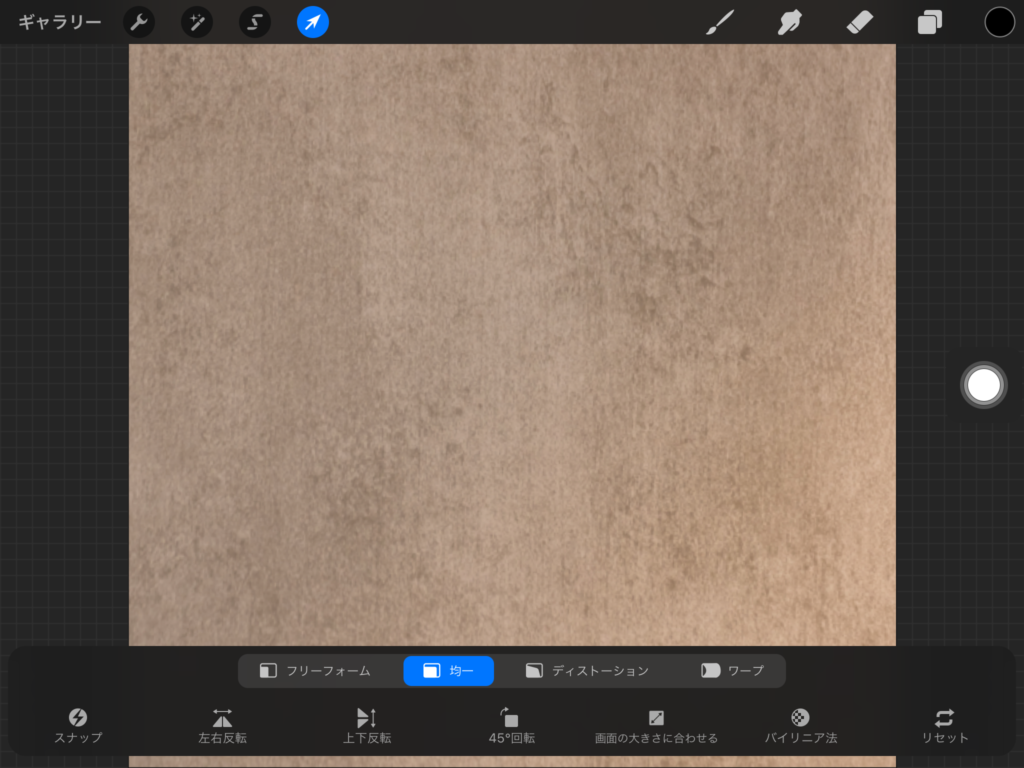Select the Smudge finger tool
1024x768 pixels.
[x=790, y=22]
